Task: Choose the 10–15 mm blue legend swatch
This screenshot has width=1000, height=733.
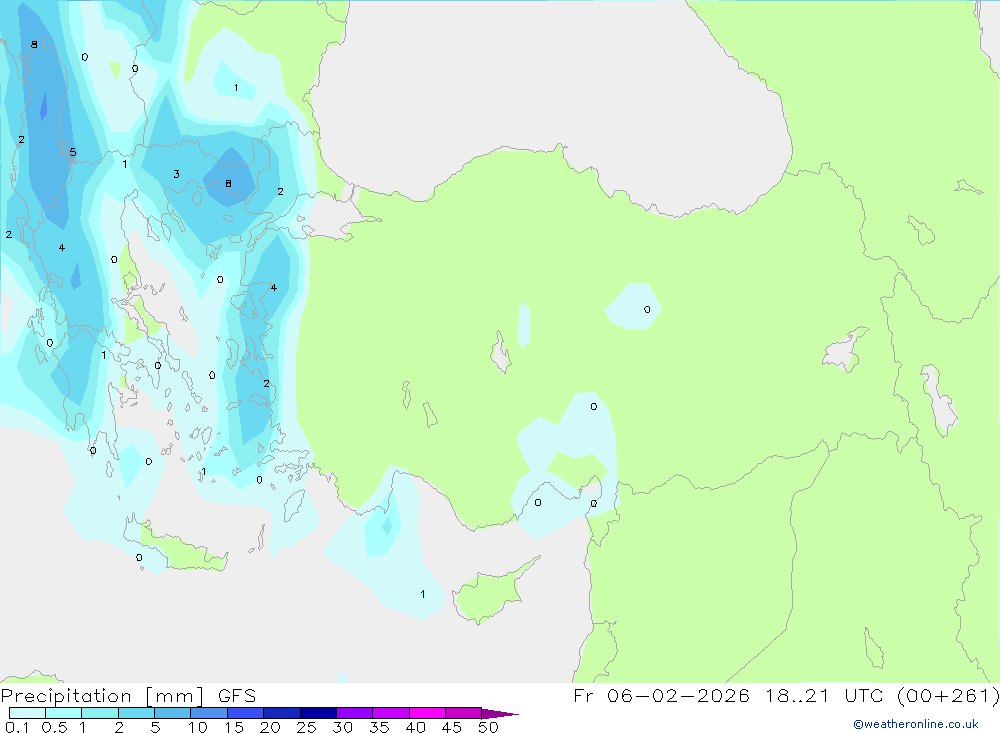Action: 209,713
